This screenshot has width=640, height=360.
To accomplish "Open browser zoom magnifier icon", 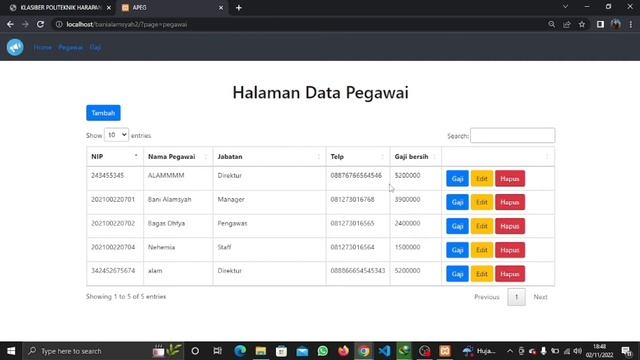I will pyautogui.click(x=551, y=24).
